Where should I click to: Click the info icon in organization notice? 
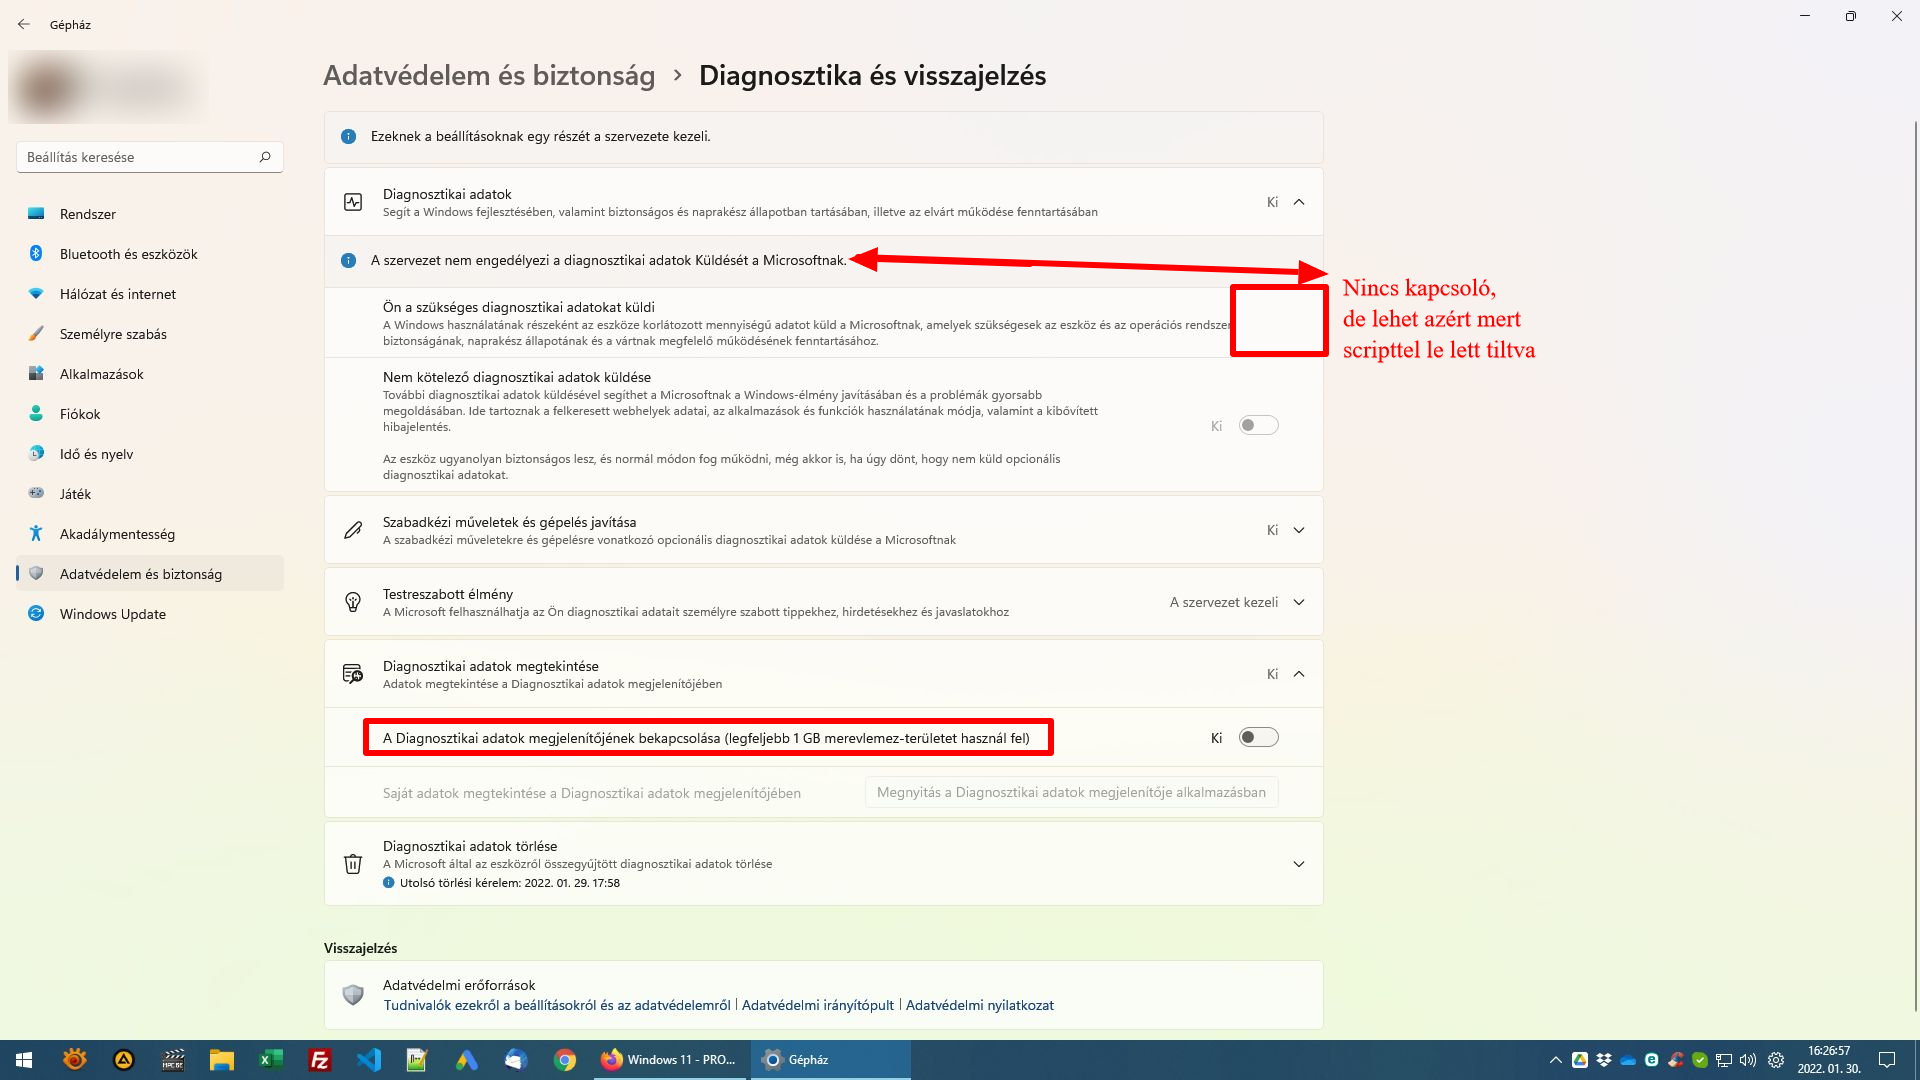348,137
